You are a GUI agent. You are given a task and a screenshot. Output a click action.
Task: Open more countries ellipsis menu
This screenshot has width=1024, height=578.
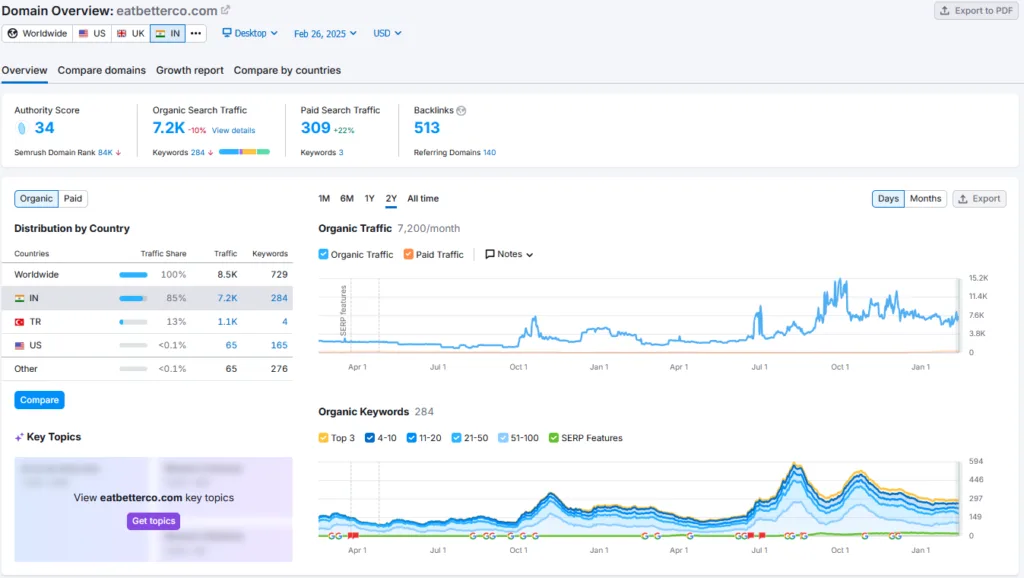coord(196,33)
